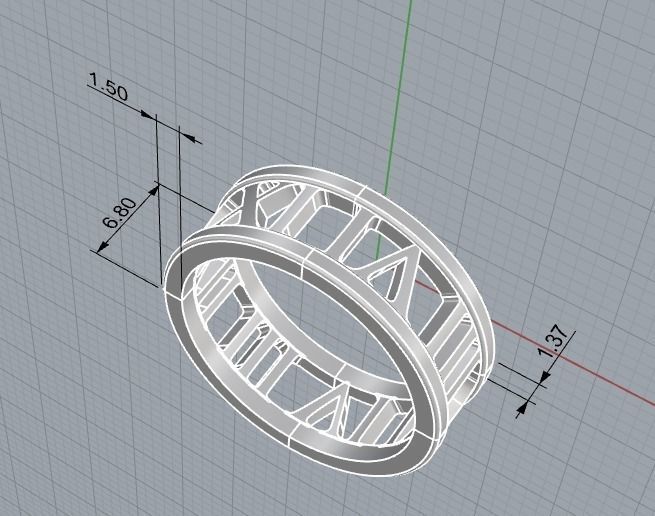The height and width of the screenshot is (516, 655).
Task: Select the 1.37 dimension label
Action: 553,341
